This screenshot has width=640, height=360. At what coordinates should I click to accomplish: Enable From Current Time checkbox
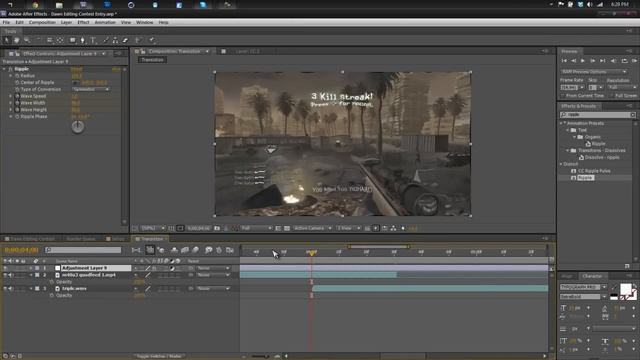563,96
